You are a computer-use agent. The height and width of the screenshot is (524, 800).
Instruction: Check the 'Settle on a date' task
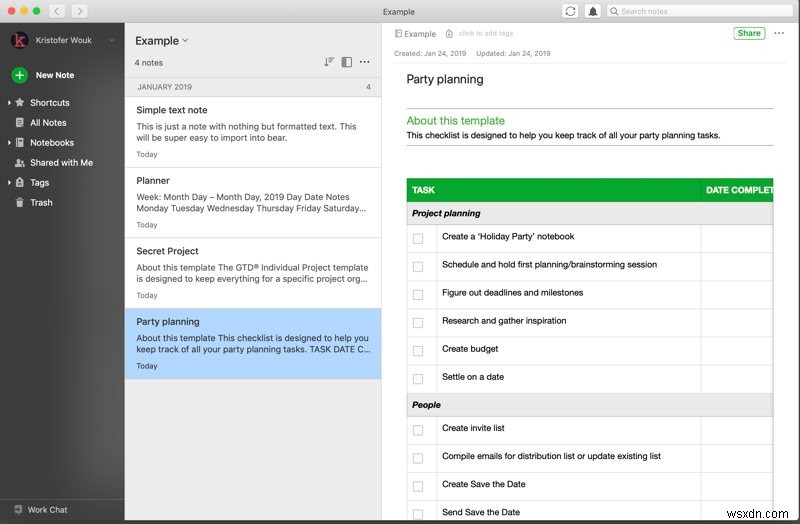pyautogui.click(x=418, y=379)
